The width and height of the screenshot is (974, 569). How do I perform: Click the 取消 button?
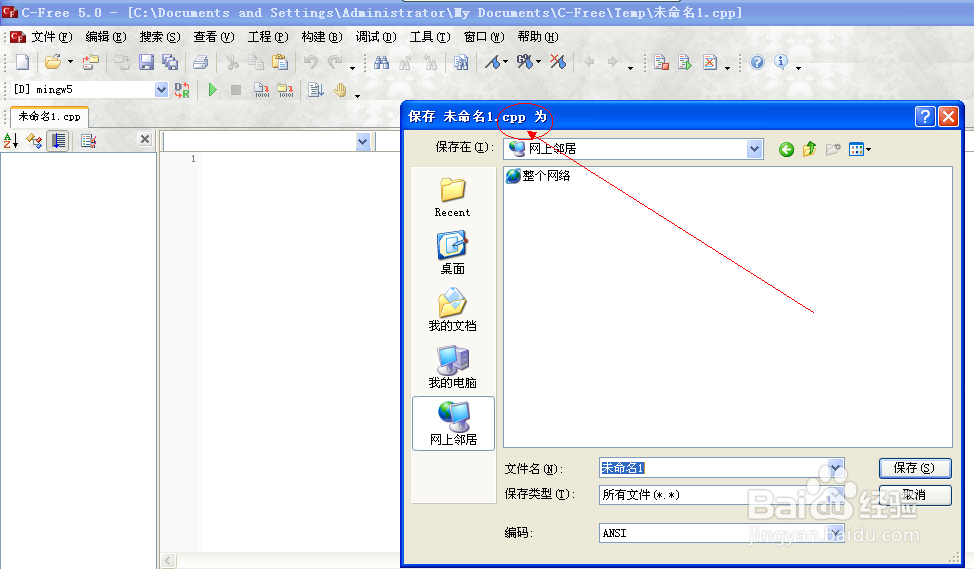pos(914,495)
